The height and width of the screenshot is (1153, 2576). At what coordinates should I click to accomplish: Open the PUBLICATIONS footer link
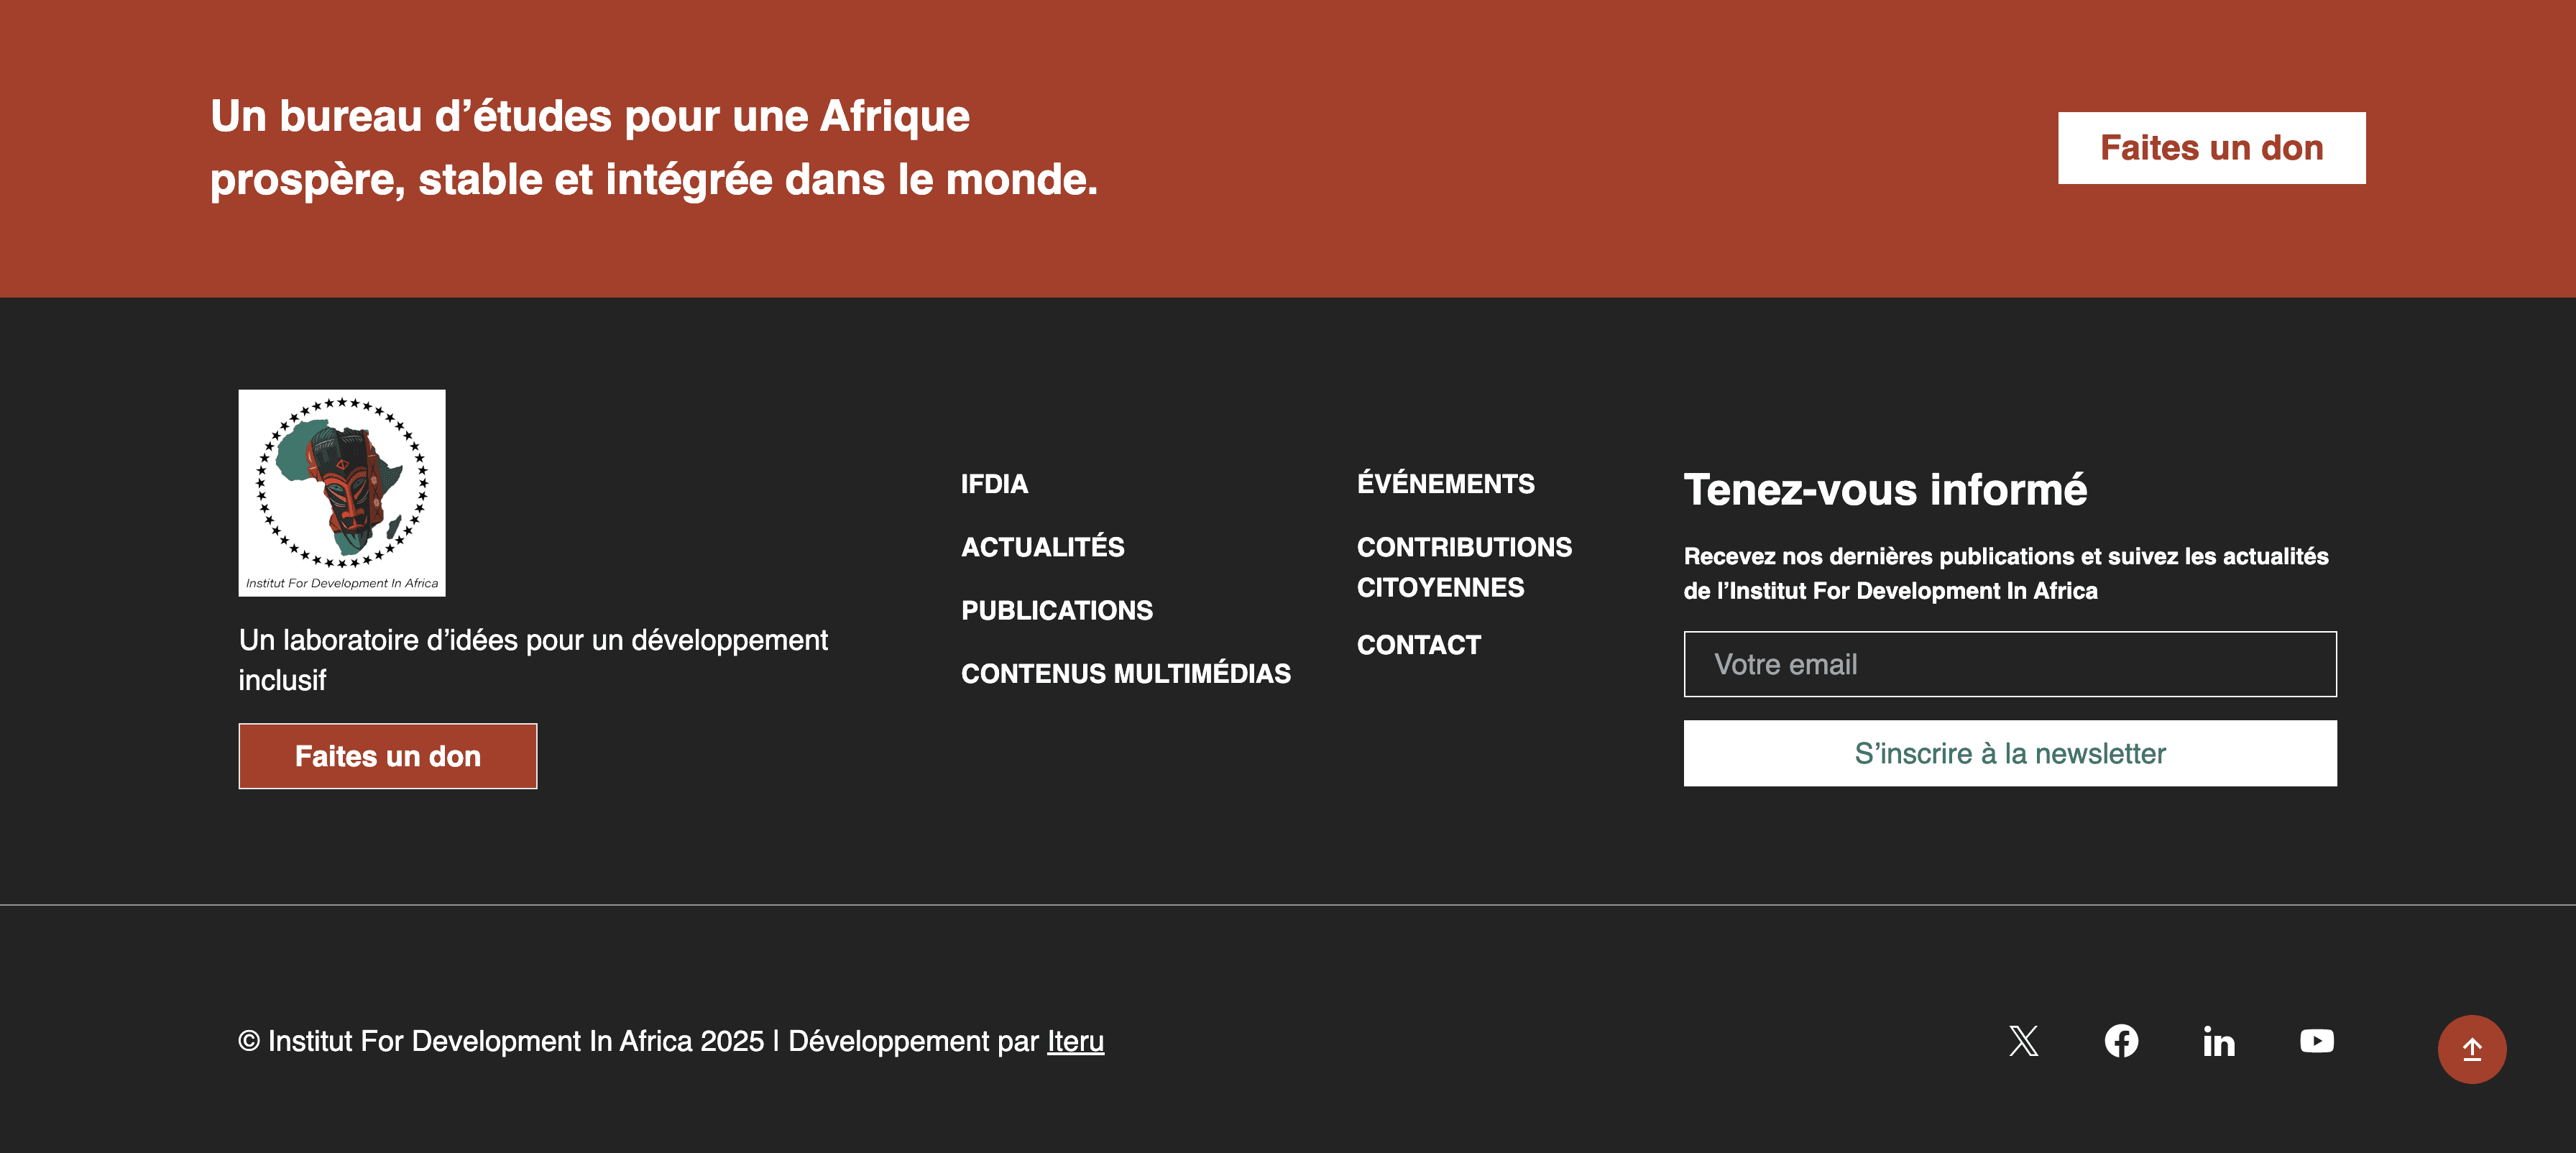point(1056,610)
